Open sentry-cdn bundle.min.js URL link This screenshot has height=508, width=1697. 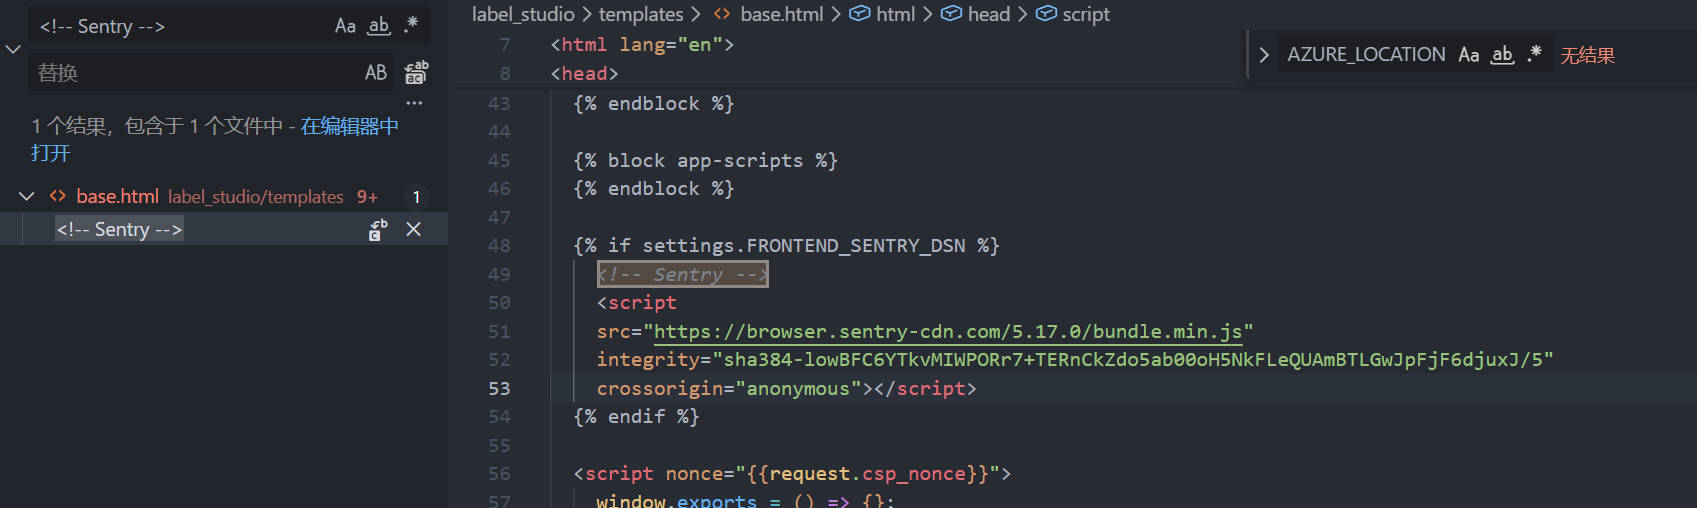(948, 332)
